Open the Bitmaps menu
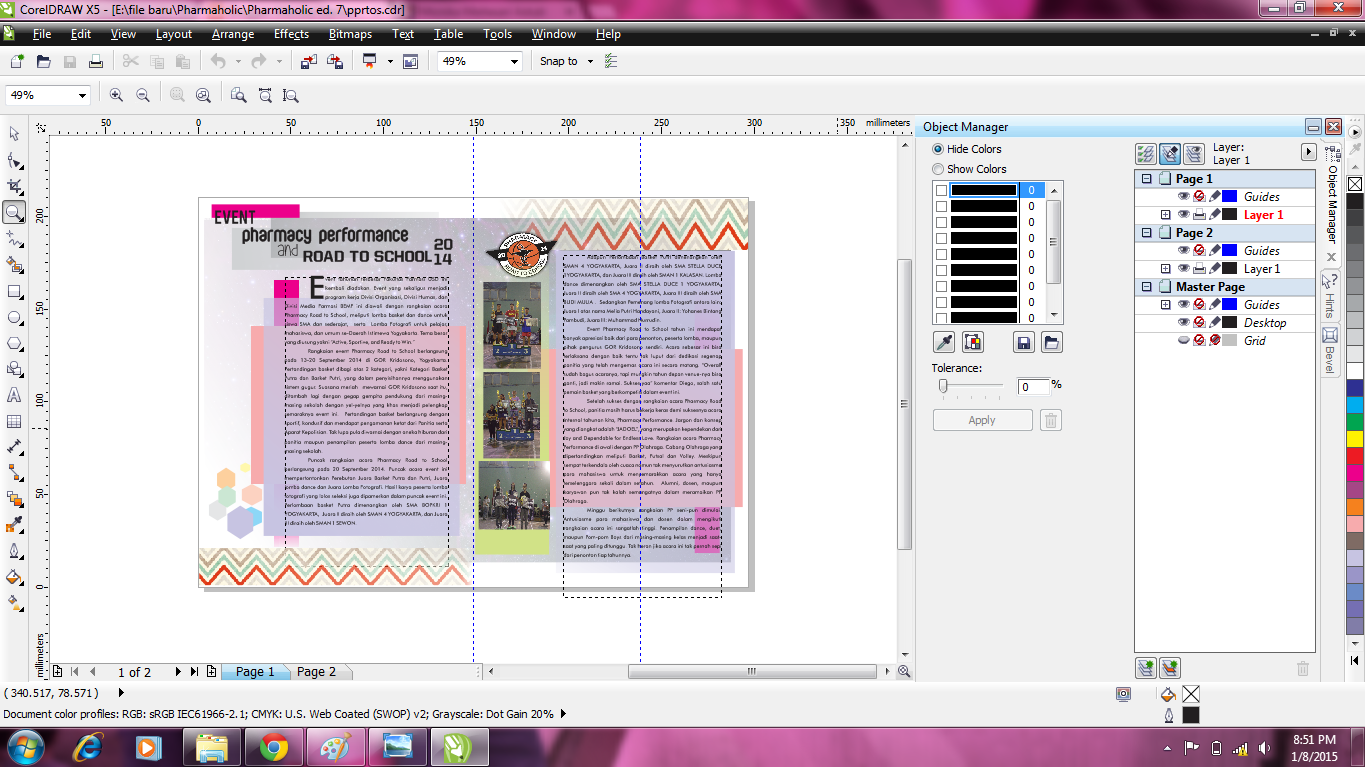1365x769 pixels. pyautogui.click(x=350, y=34)
